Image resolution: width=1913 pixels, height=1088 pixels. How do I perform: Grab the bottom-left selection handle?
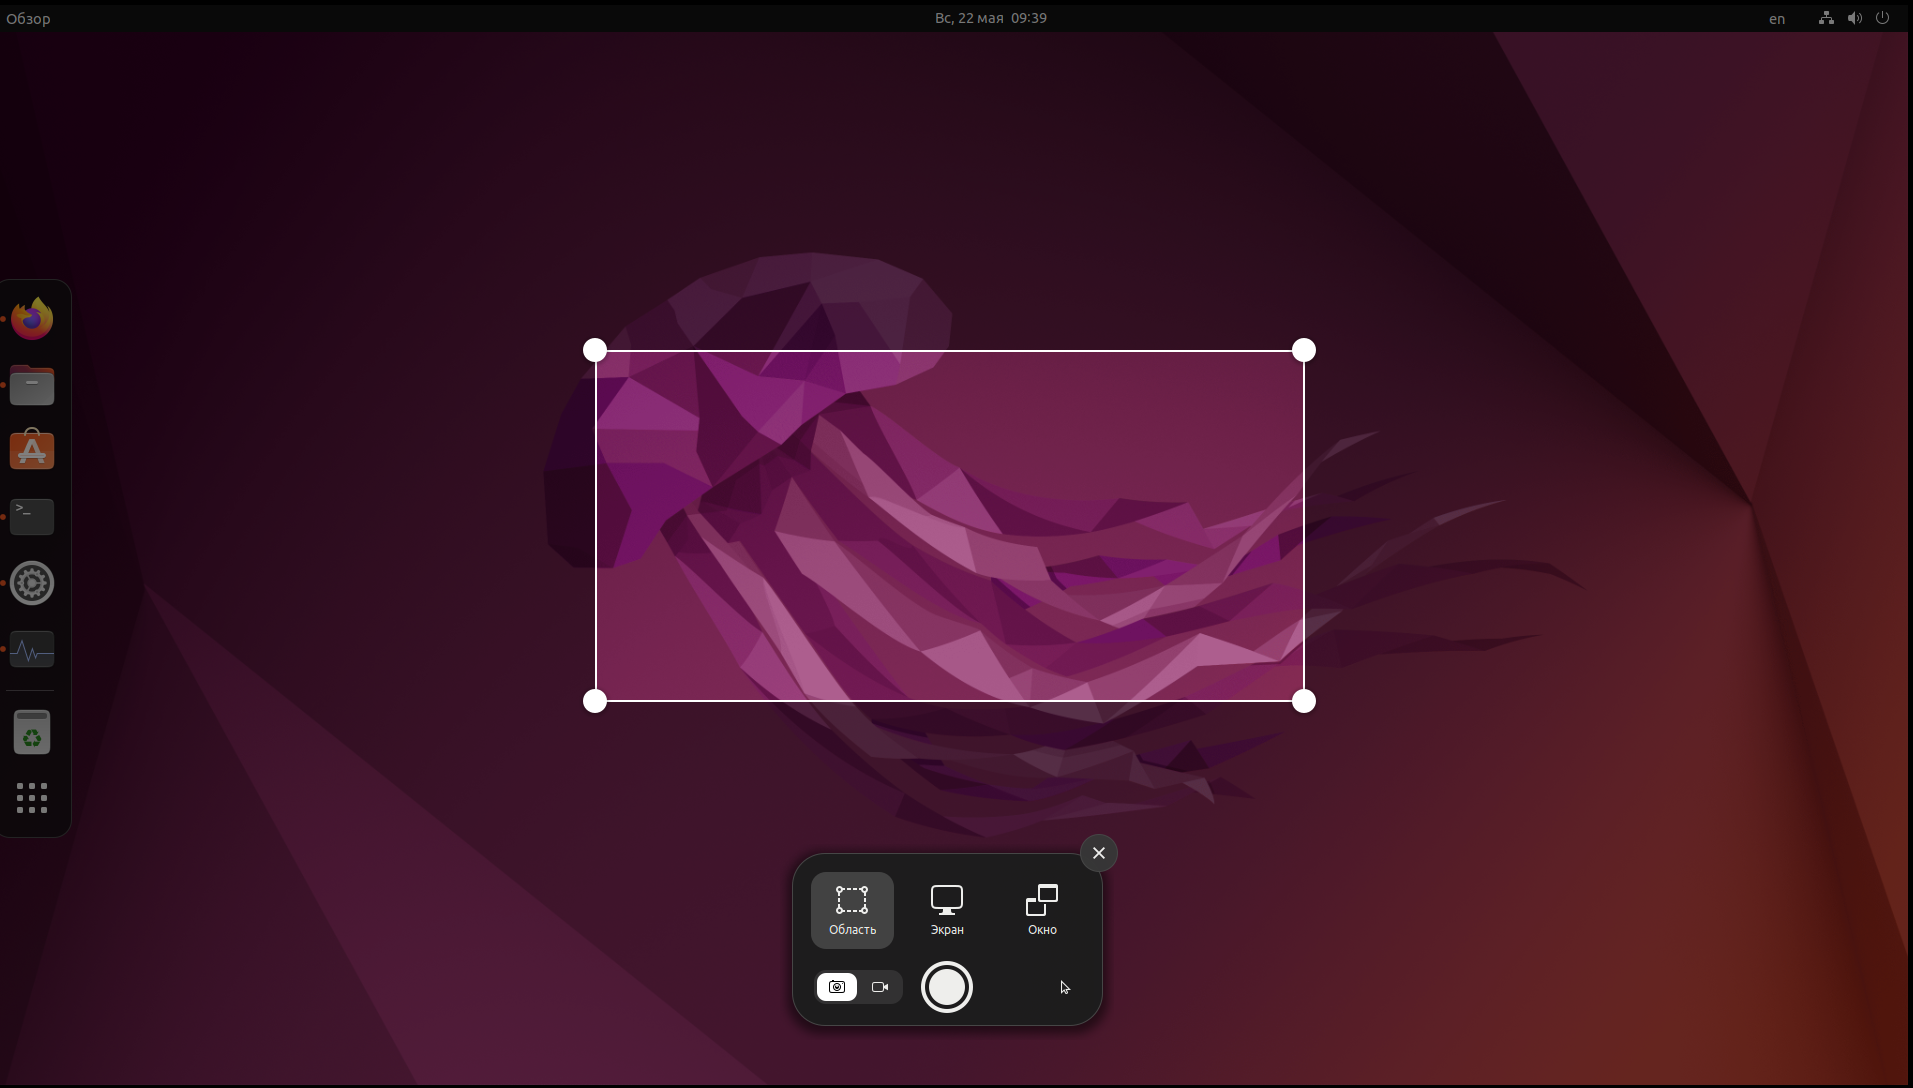pyautogui.click(x=595, y=701)
